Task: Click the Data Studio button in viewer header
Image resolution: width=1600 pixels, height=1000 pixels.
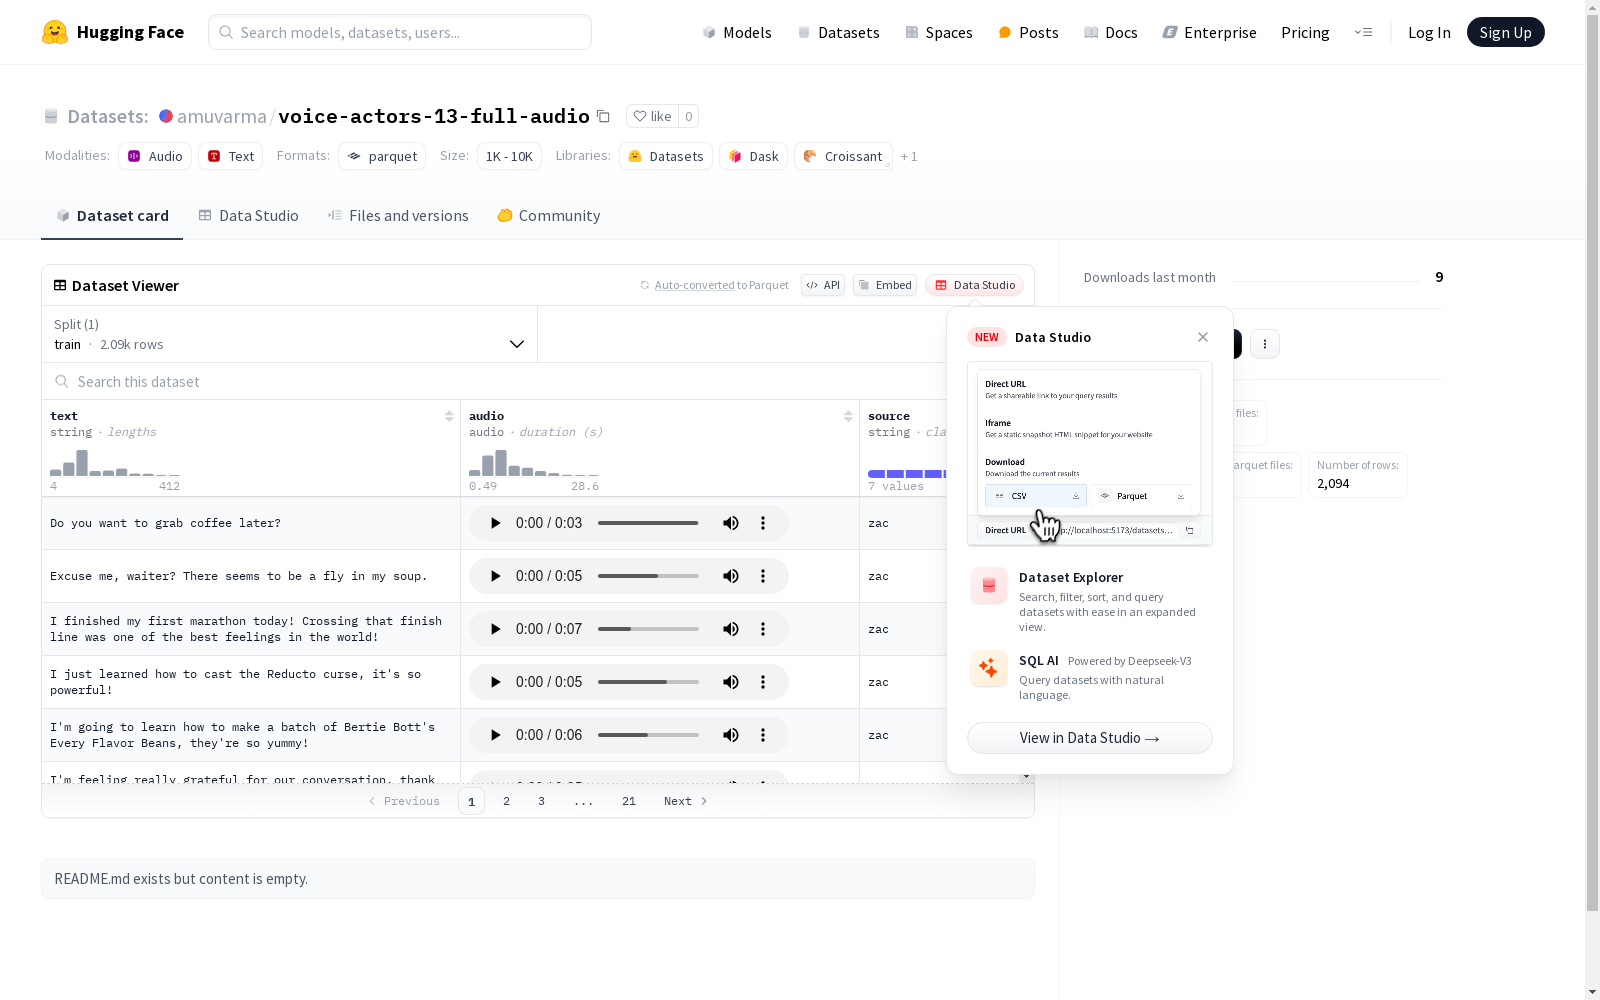Action: tap(975, 285)
